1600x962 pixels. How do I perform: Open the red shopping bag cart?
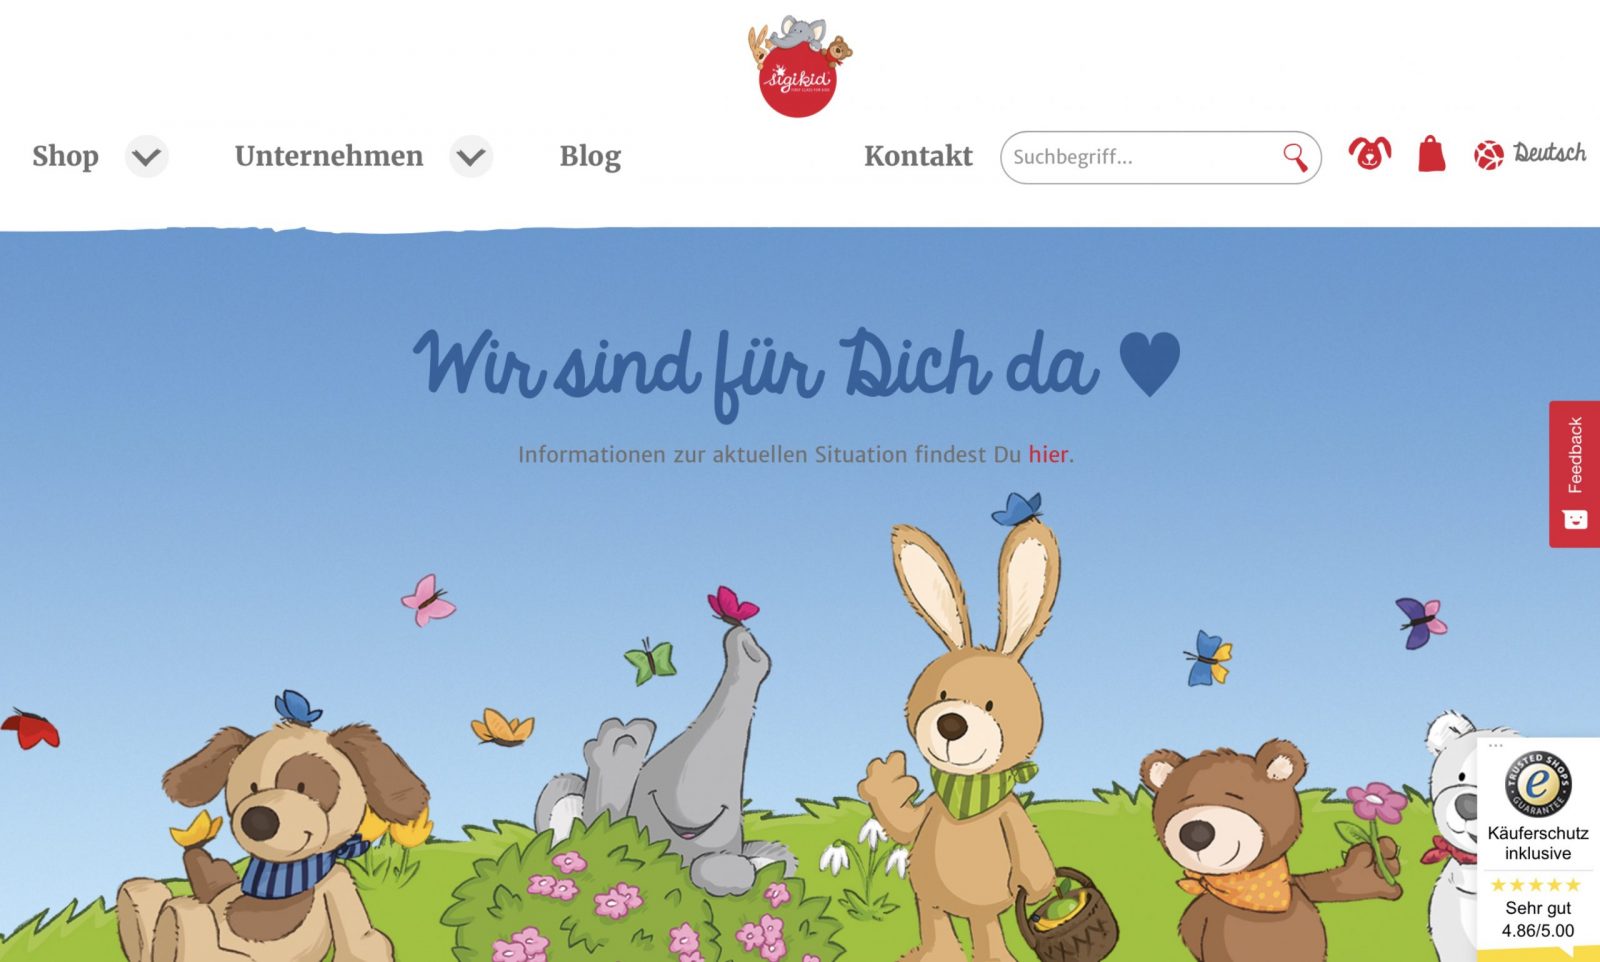tap(1431, 154)
